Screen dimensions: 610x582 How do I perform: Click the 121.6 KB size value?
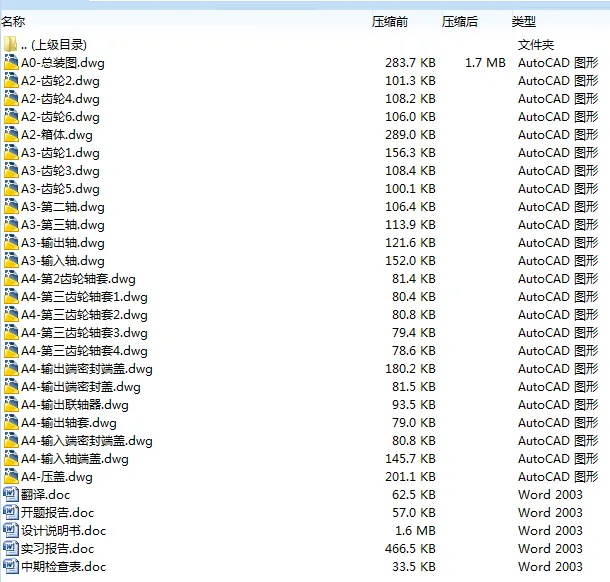[410, 242]
